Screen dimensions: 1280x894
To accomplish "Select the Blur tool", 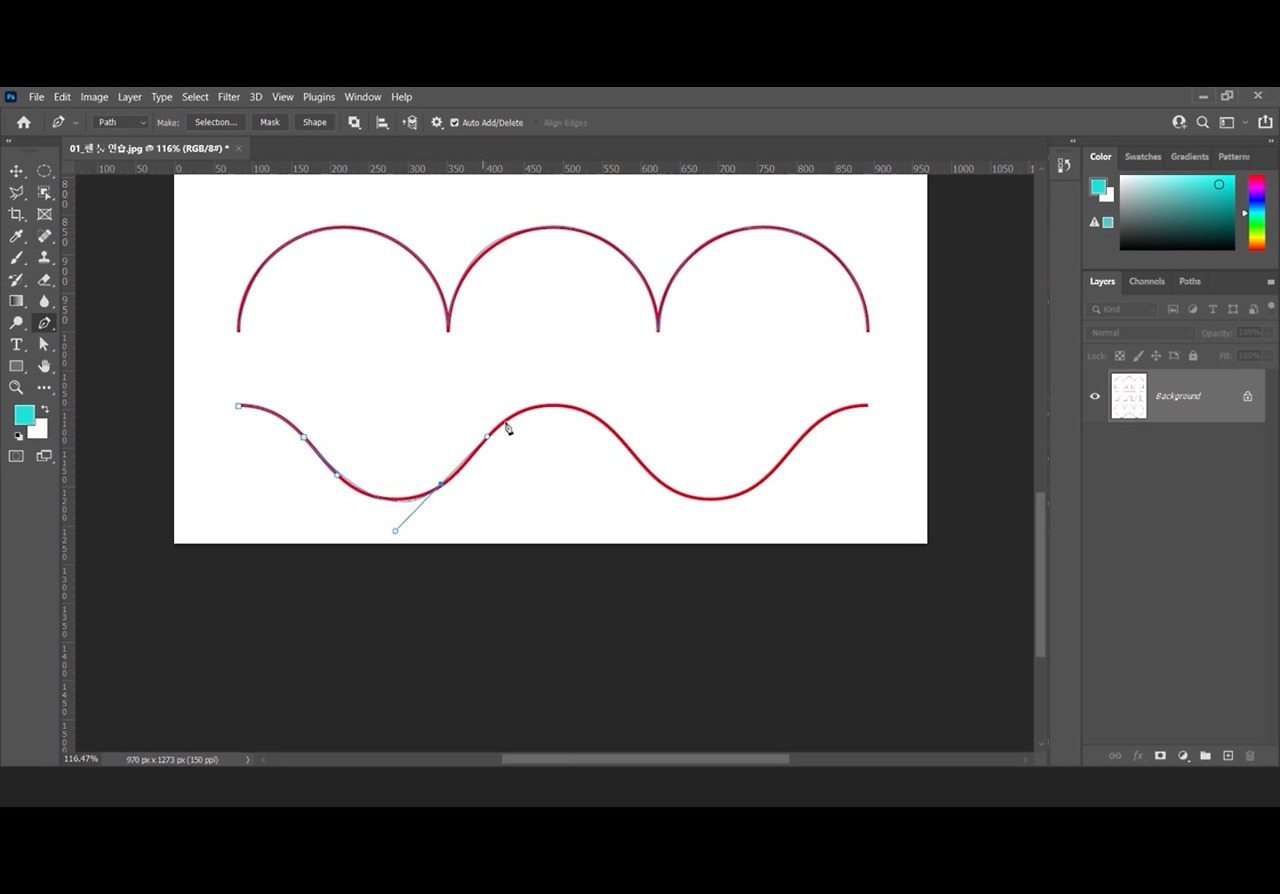I will (x=44, y=301).
